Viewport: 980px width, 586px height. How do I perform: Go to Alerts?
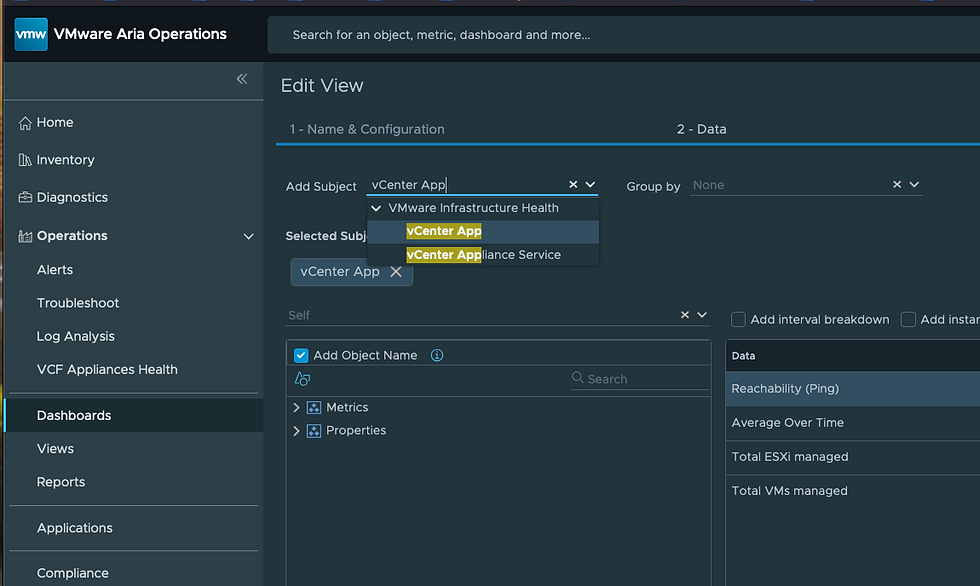pyautogui.click(x=55, y=270)
